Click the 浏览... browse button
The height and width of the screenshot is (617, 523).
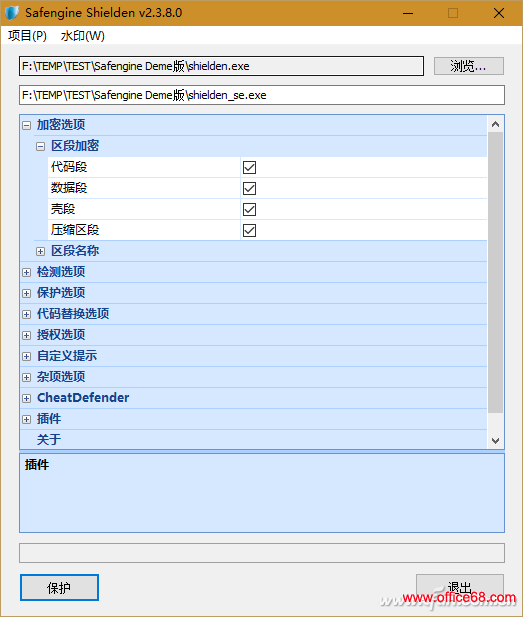[x=469, y=66]
